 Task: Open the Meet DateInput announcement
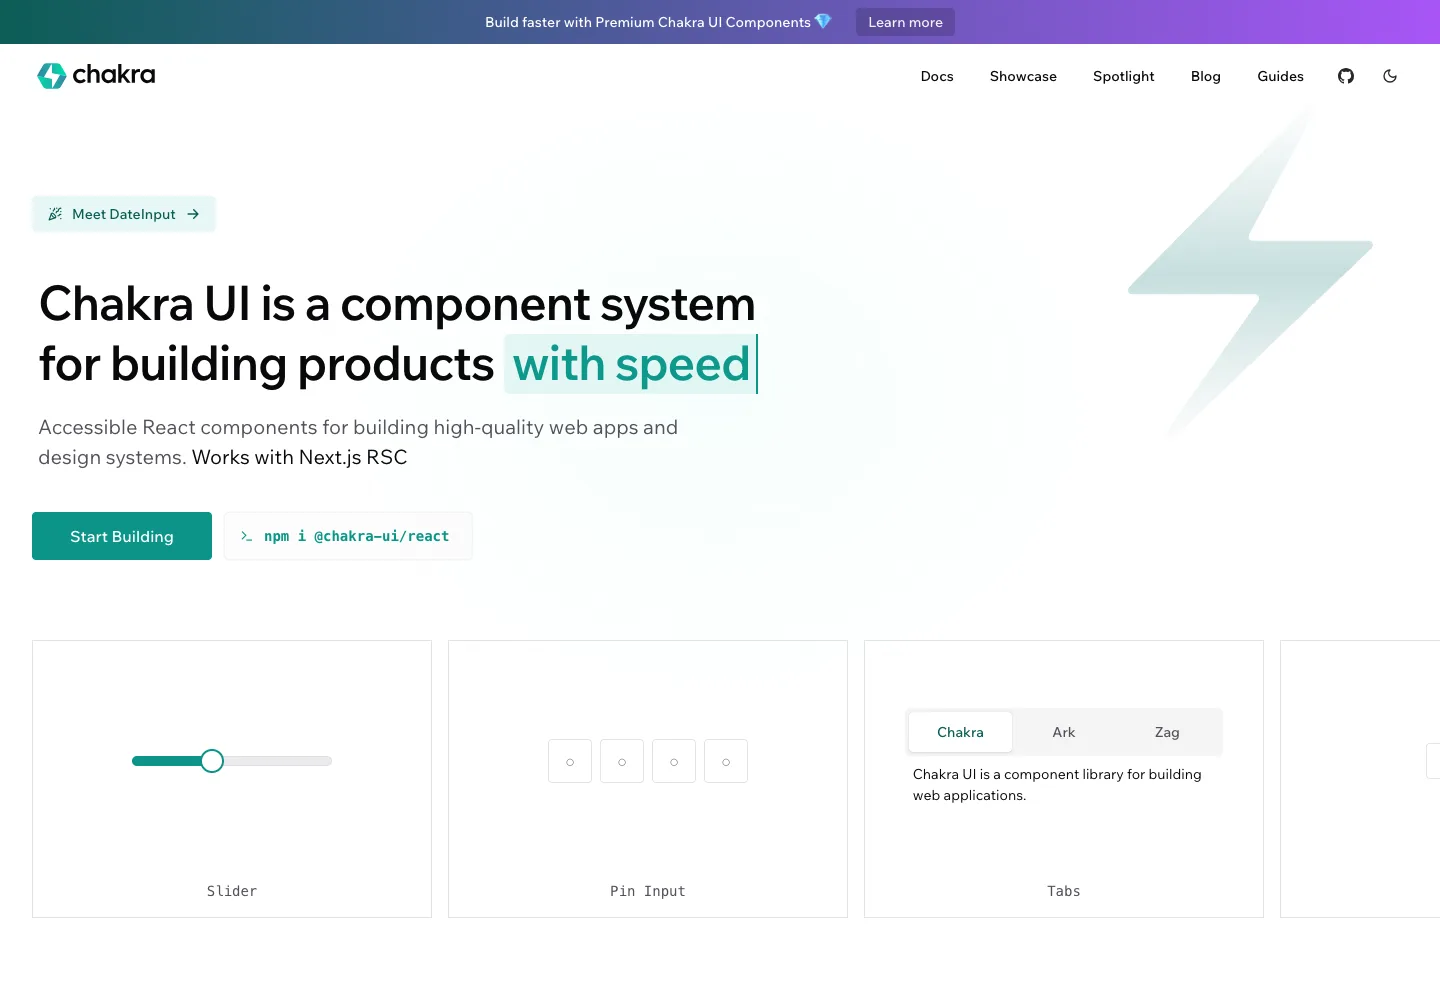point(124,214)
